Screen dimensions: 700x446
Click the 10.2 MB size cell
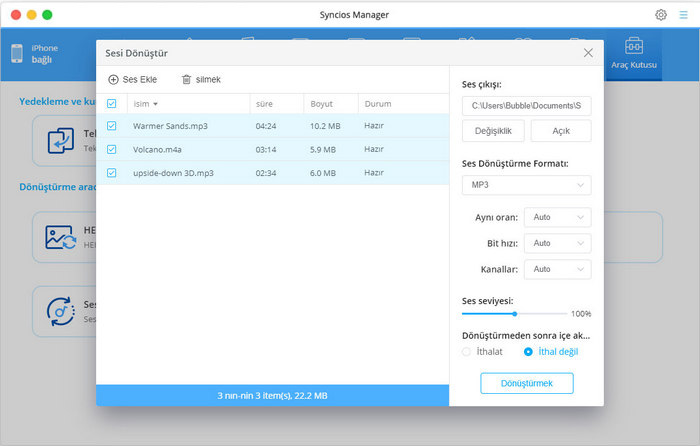(325, 126)
